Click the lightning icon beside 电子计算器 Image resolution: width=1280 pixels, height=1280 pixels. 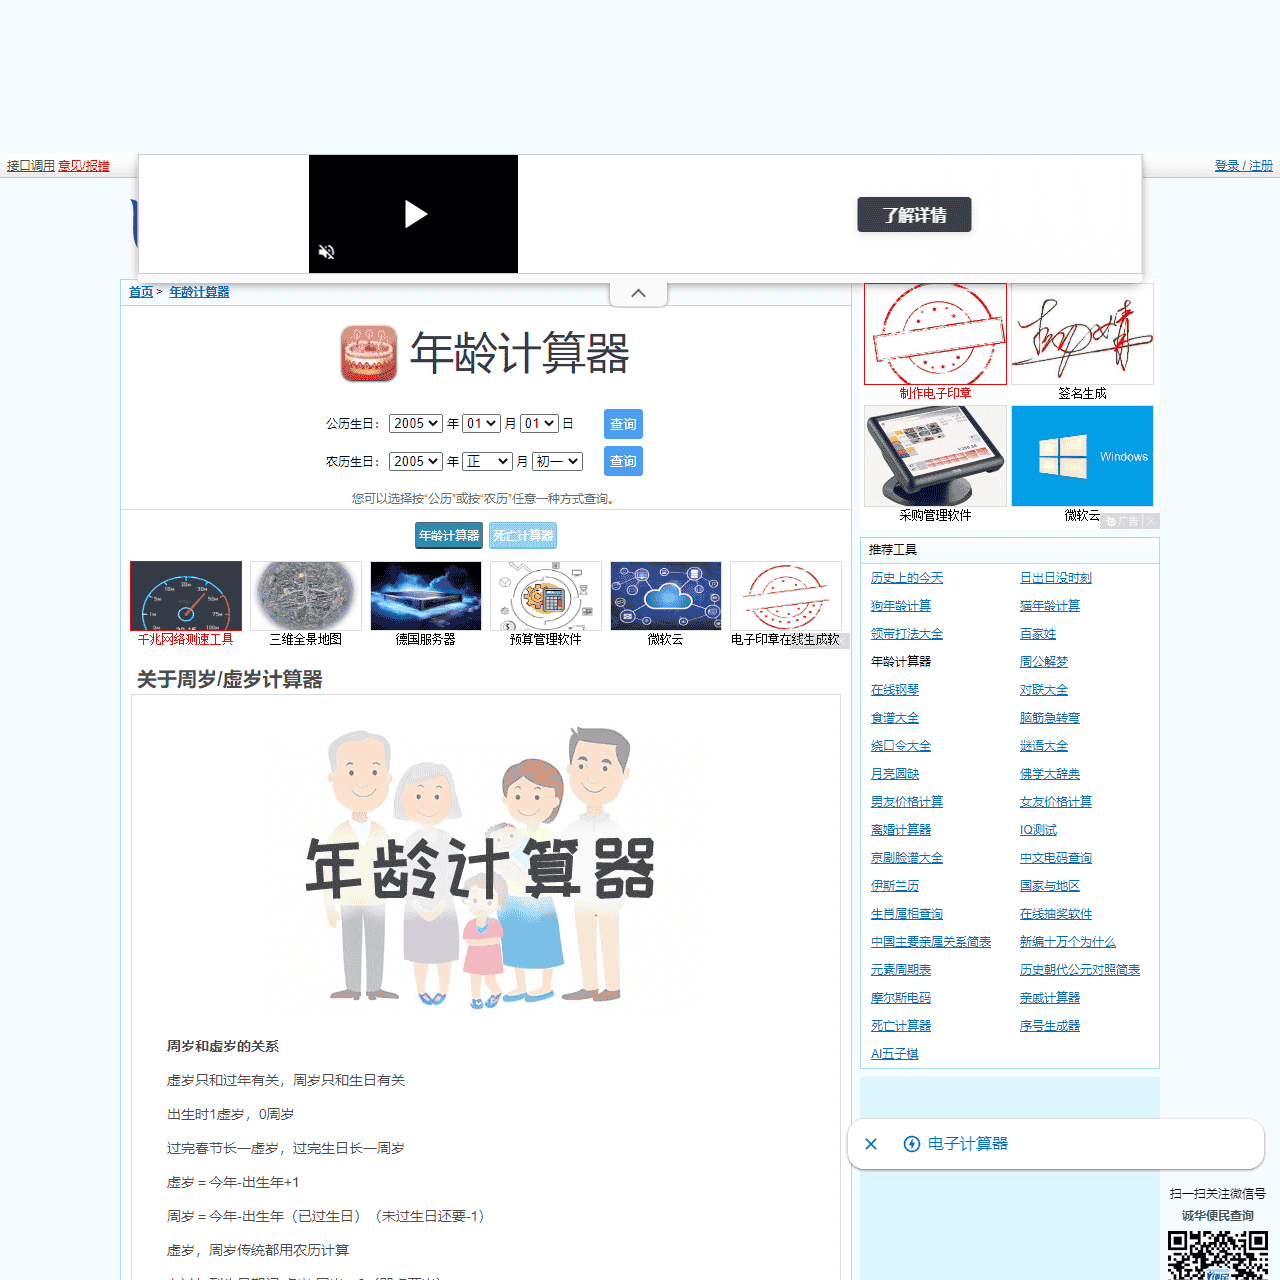[x=911, y=1144]
